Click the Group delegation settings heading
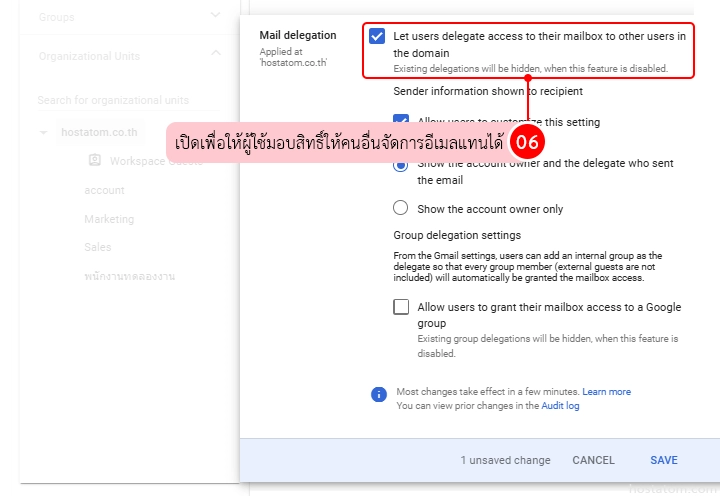 coord(457,235)
